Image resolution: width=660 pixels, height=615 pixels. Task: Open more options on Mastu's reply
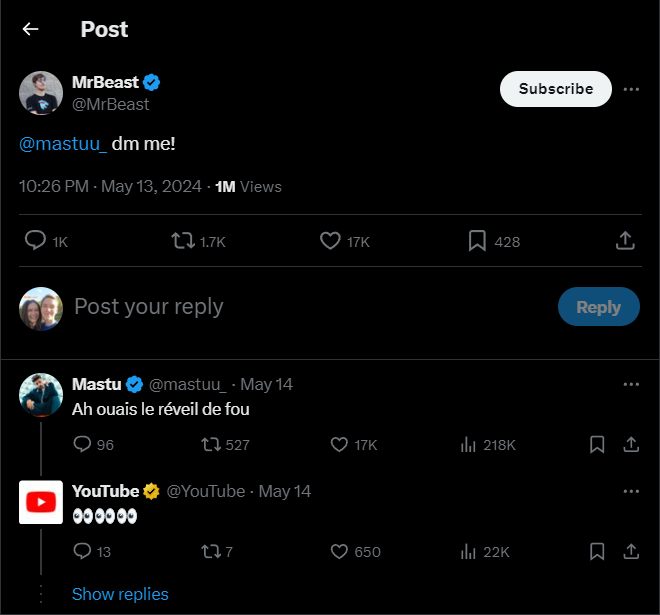[631, 384]
